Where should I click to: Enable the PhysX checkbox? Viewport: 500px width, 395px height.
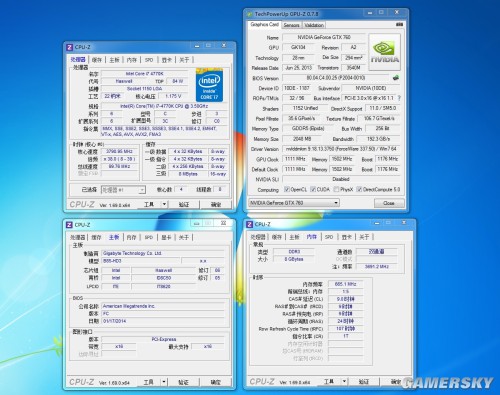click(x=336, y=189)
